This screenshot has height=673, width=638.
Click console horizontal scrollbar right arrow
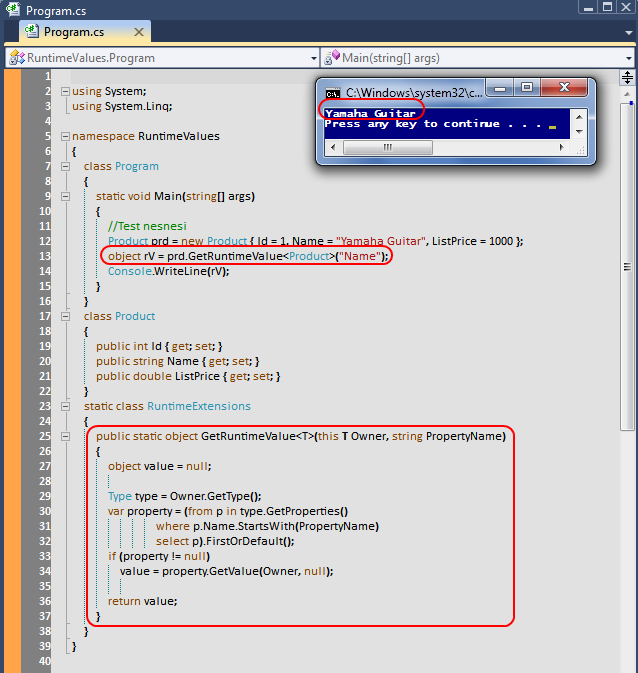(x=563, y=147)
